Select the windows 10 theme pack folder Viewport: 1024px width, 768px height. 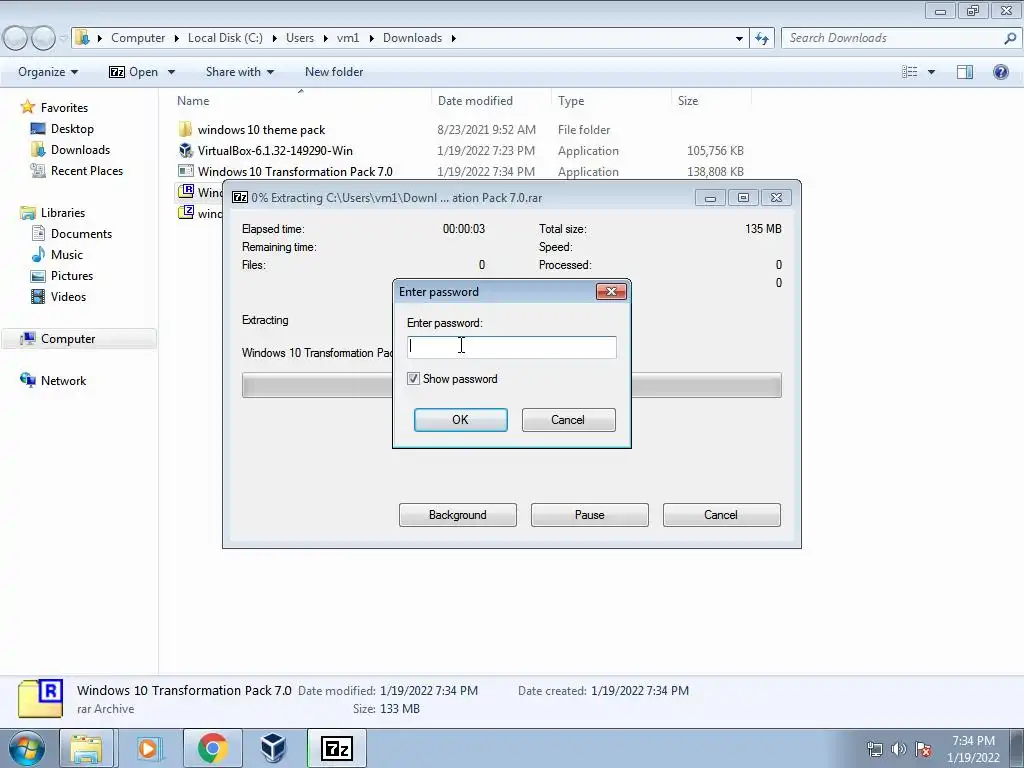(261, 130)
